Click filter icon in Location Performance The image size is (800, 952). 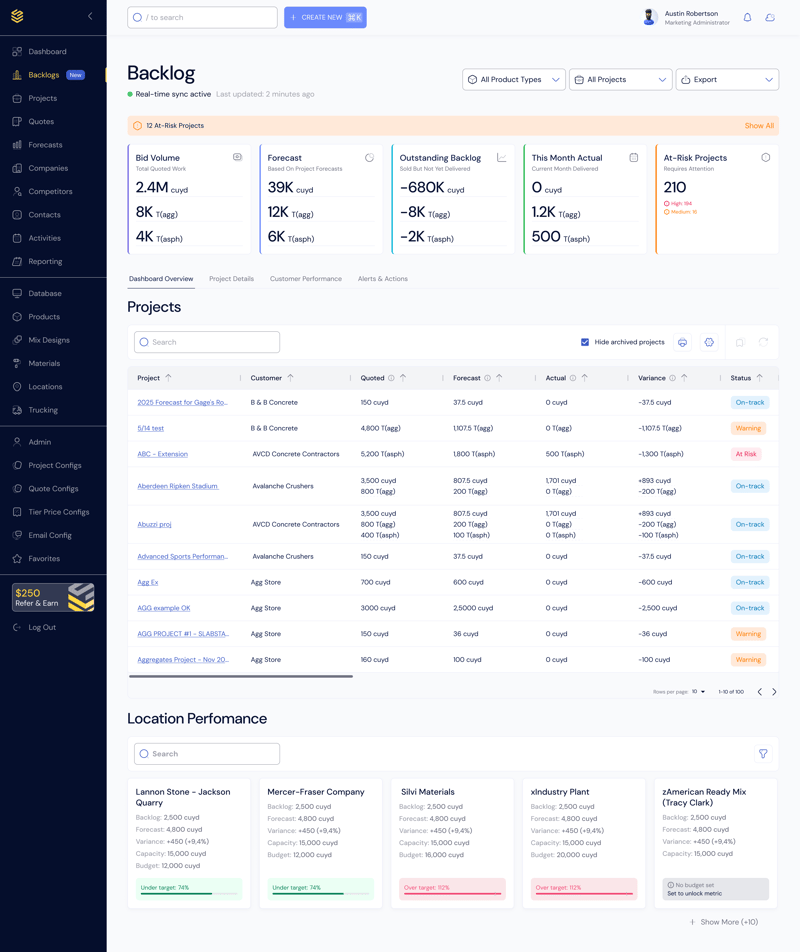pos(763,754)
